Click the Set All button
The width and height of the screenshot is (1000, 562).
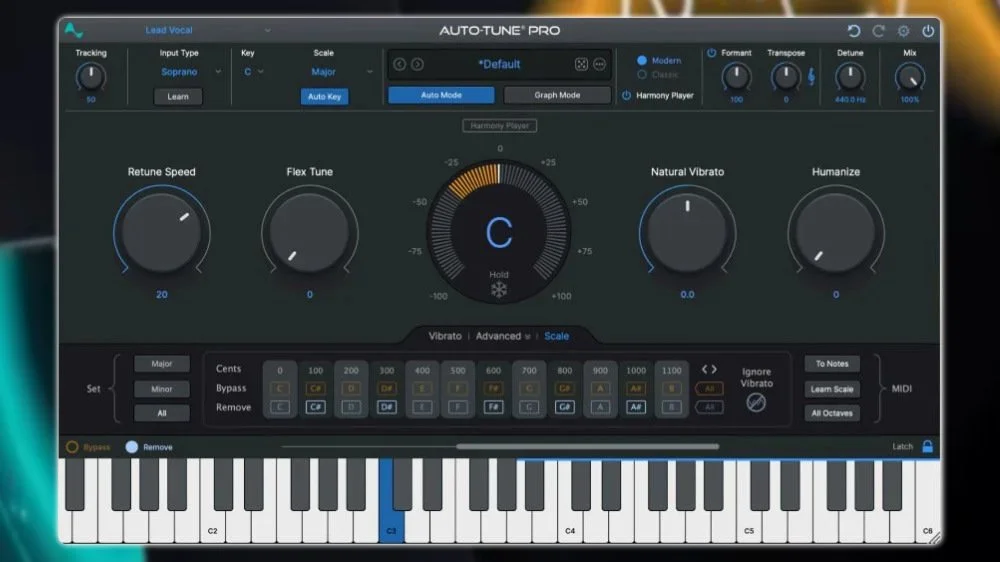[x=161, y=413]
